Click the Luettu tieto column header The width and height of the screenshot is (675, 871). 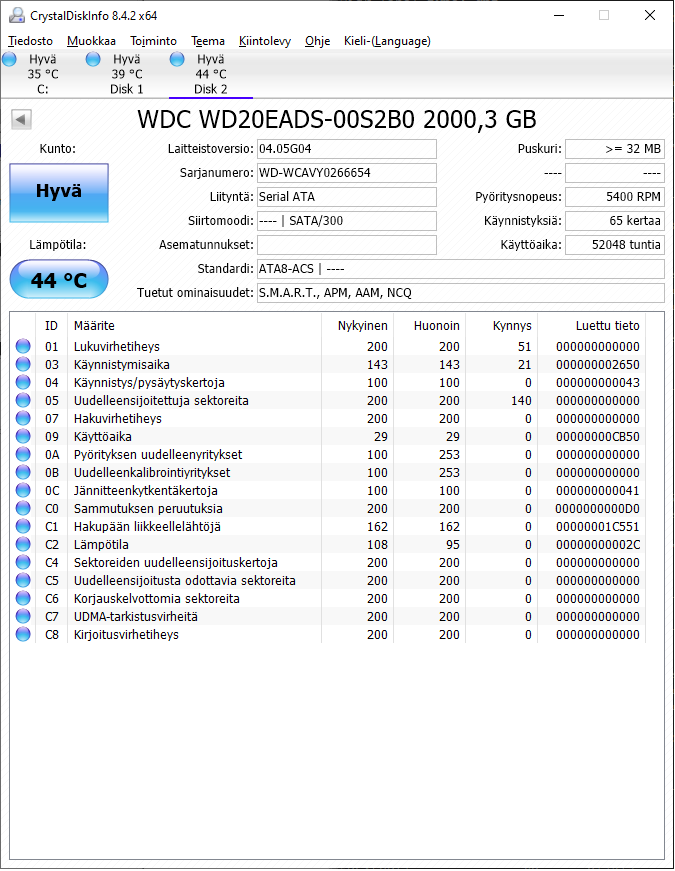click(x=592, y=326)
